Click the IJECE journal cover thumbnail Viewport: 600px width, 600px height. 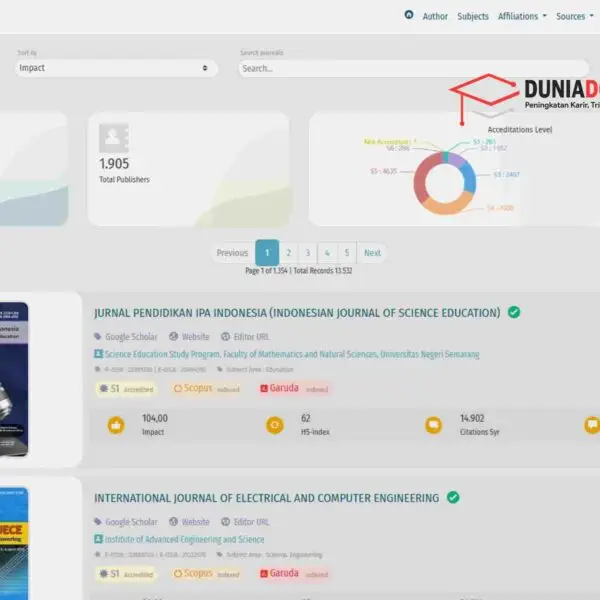(14, 543)
